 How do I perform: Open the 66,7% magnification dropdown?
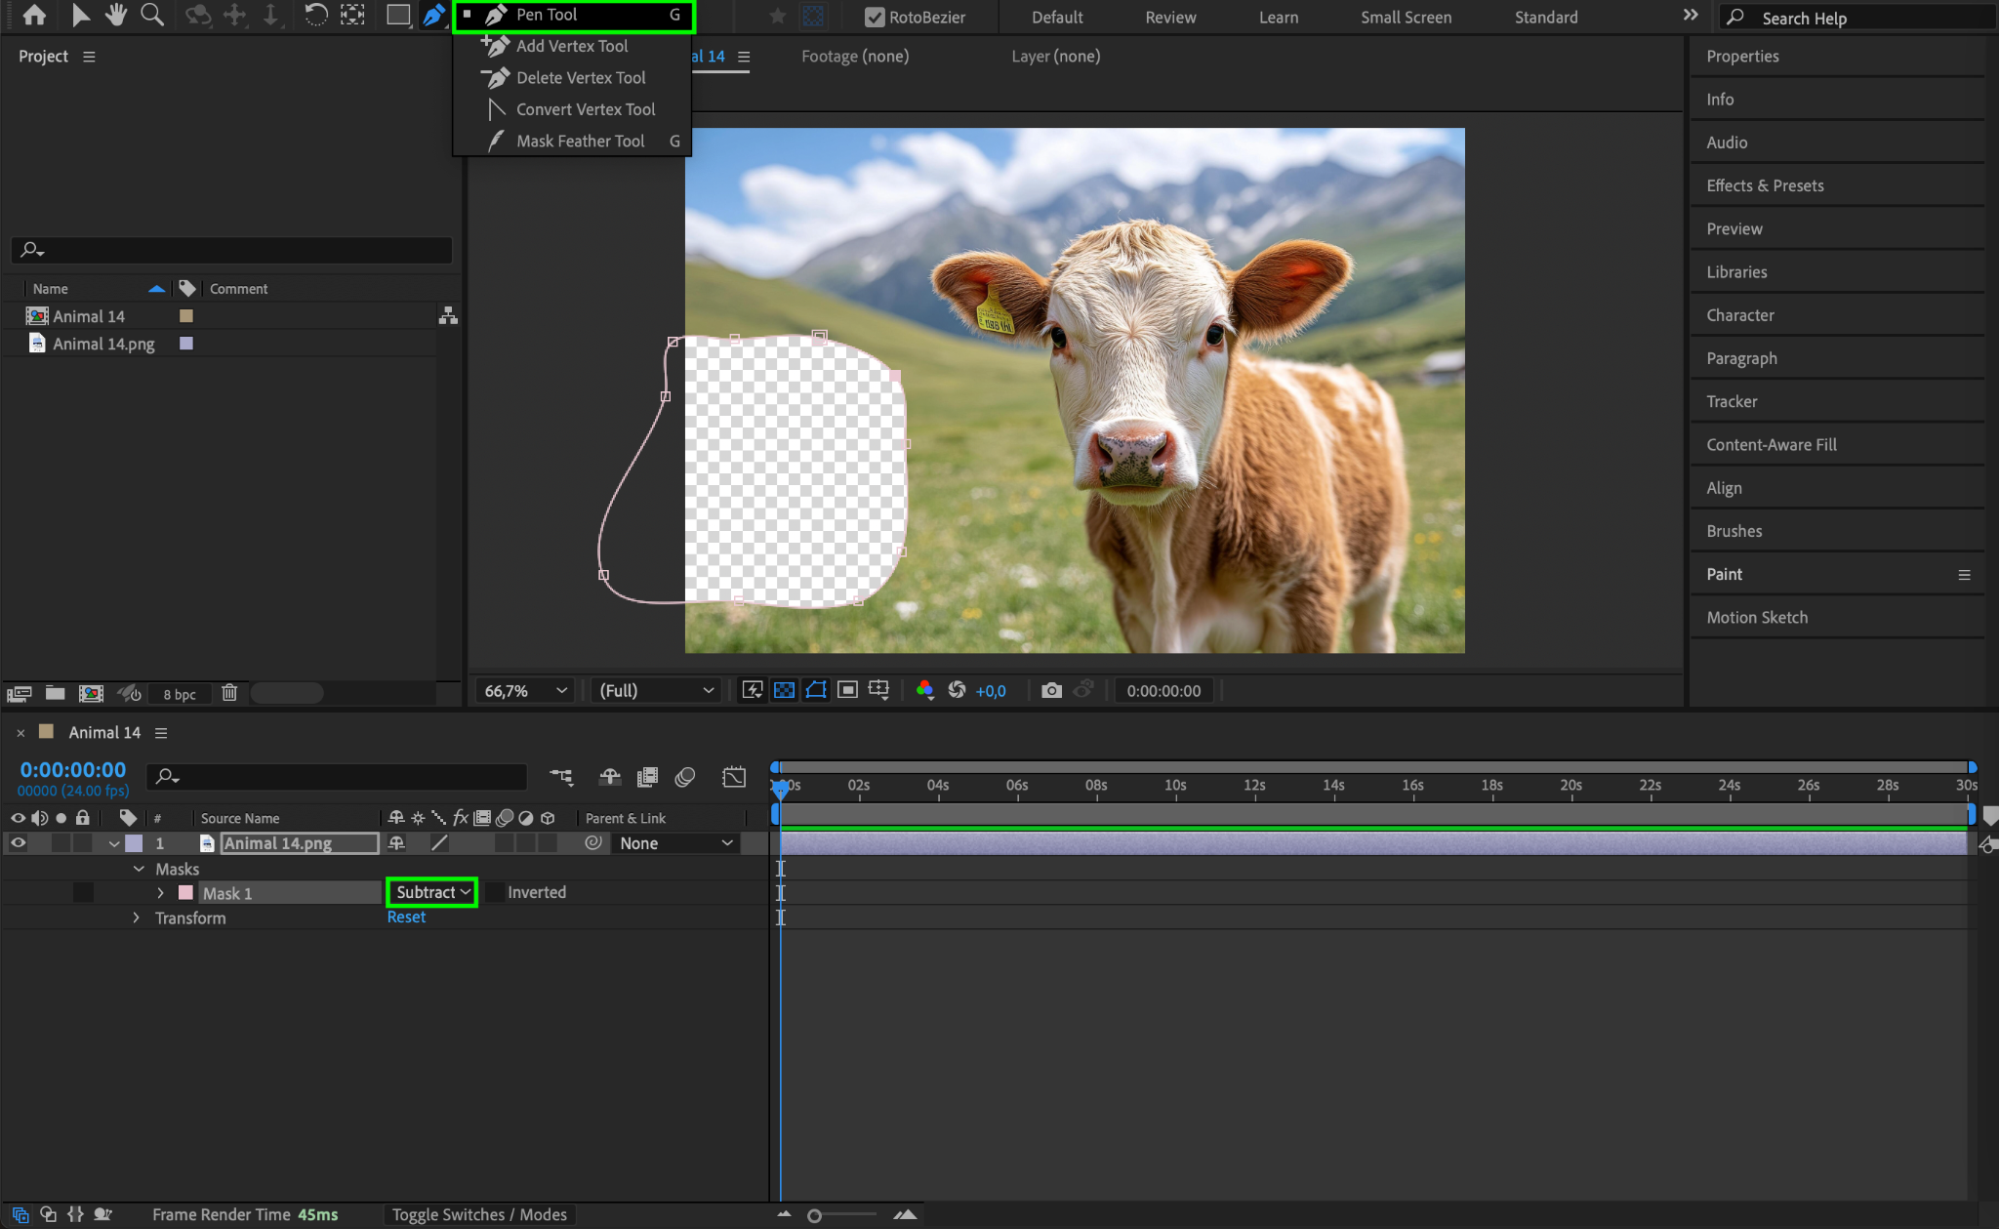pos(525,690)
